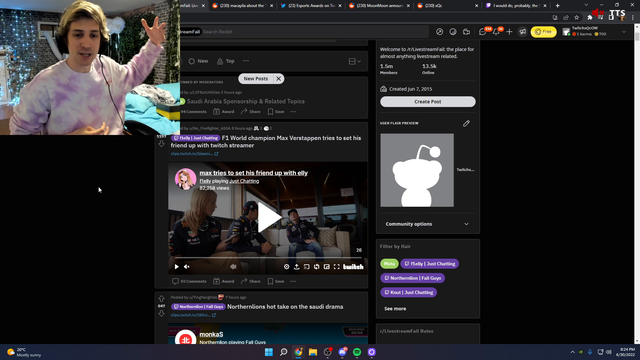
Task: Downvote the Northernlions hot take post
Action: (x=161, y=313)
